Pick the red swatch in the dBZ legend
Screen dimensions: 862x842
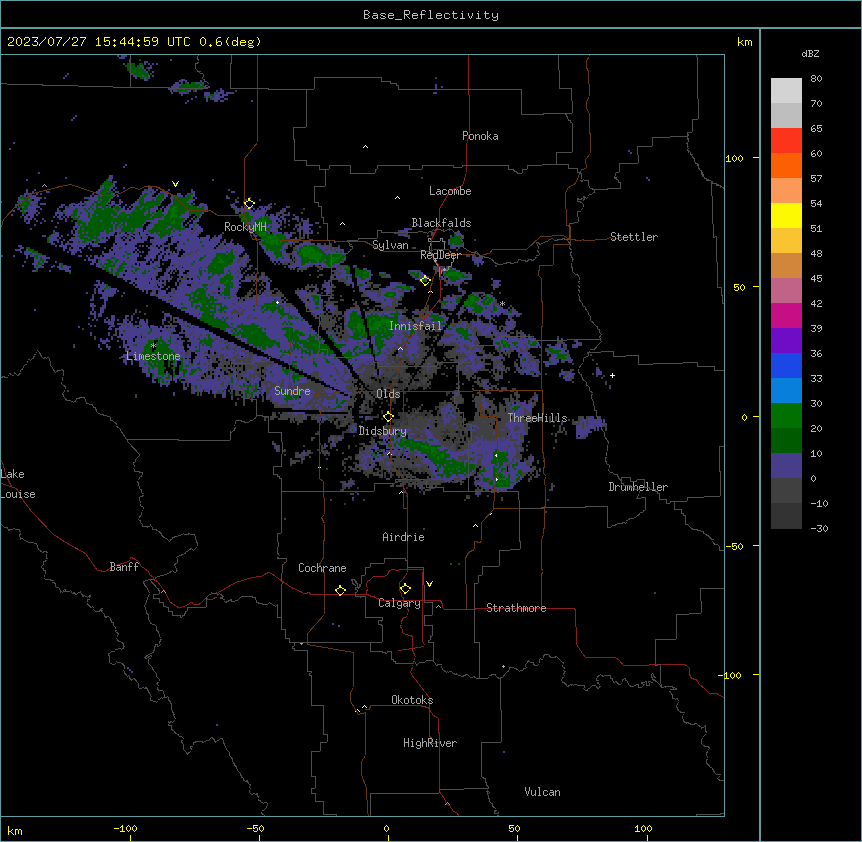786,141
